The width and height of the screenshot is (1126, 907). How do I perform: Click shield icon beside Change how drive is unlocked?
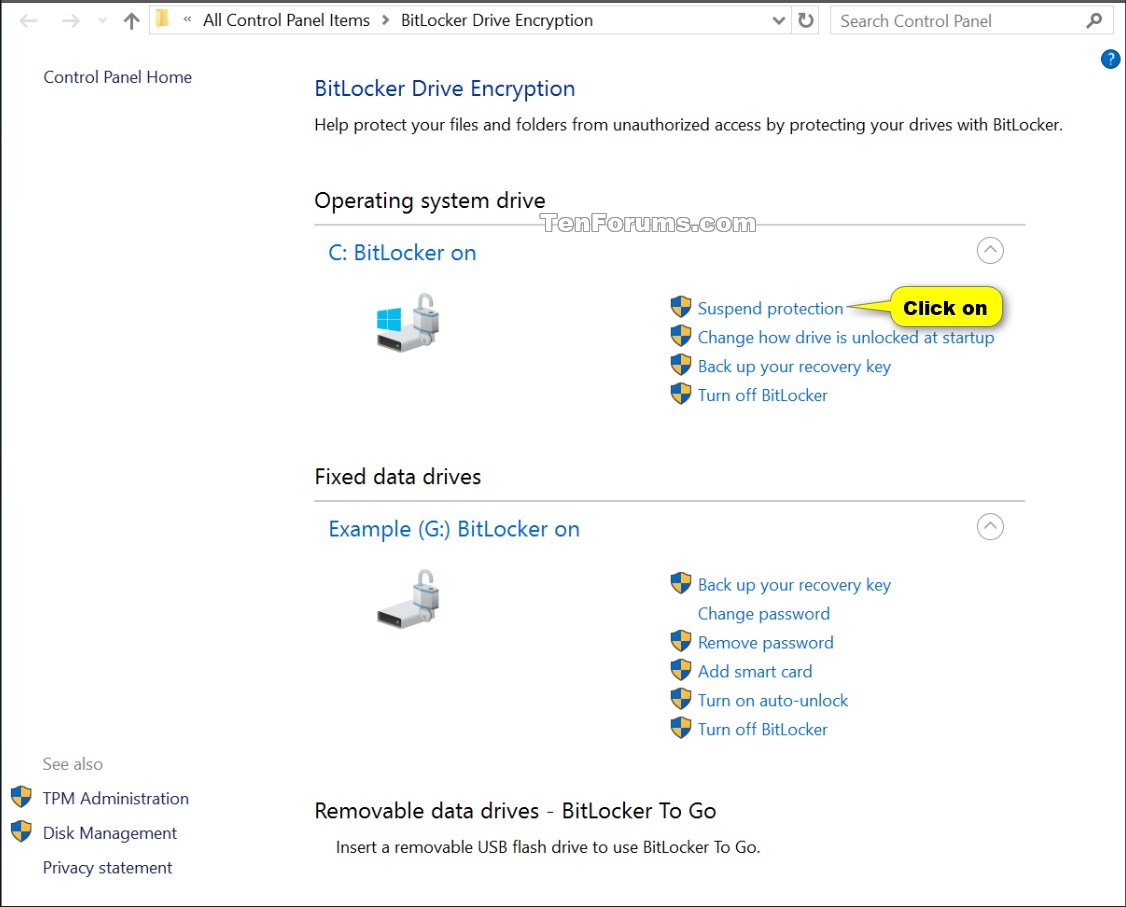(681, 336)
